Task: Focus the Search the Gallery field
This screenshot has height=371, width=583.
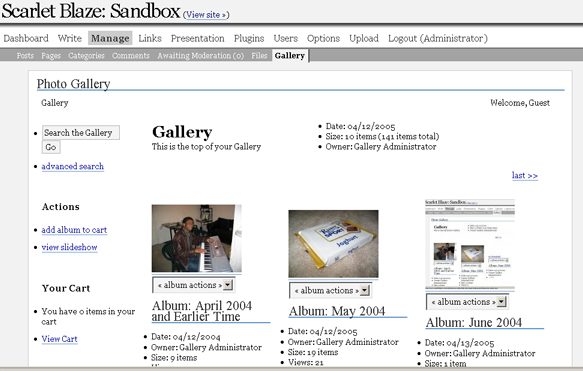Action: (81, 133)
